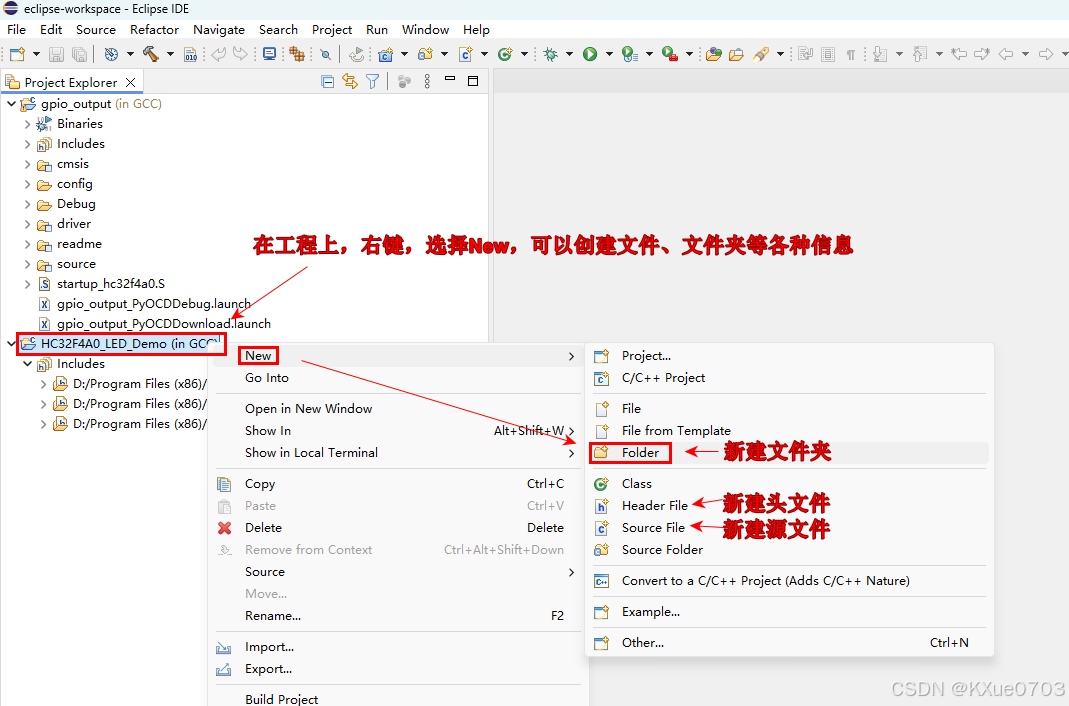This screenshot has width=1069, height=706.
Task: Choose File from Template in submenu
Action: click(789, 431)
